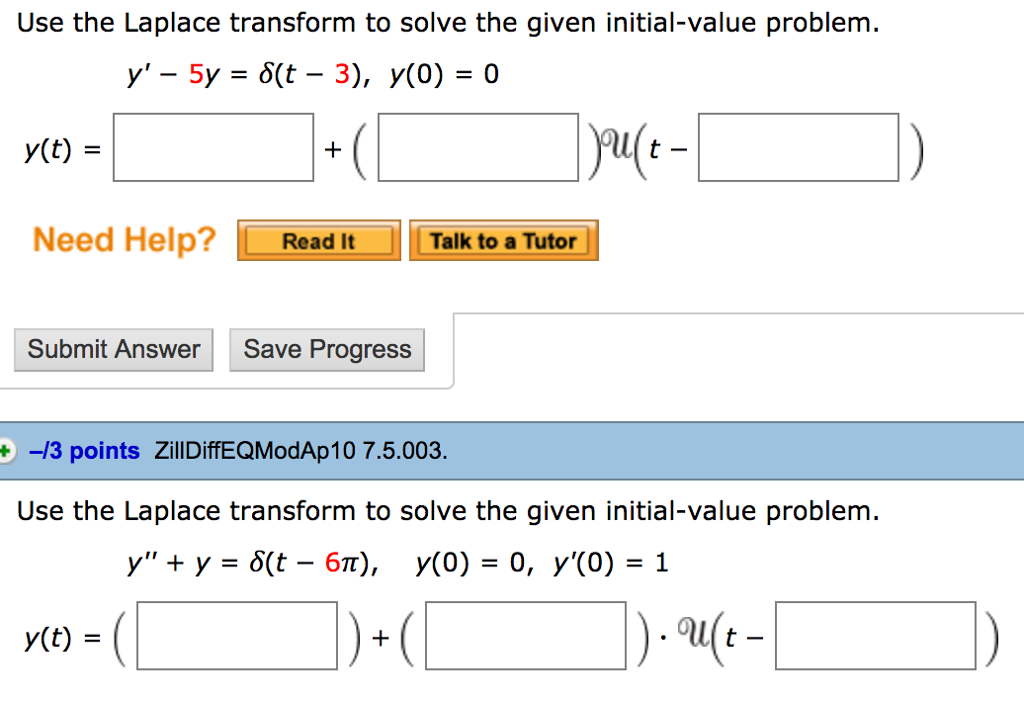
Task: Click second parenthesized answer box in problem 7.5.003
Action: point(526,636)
